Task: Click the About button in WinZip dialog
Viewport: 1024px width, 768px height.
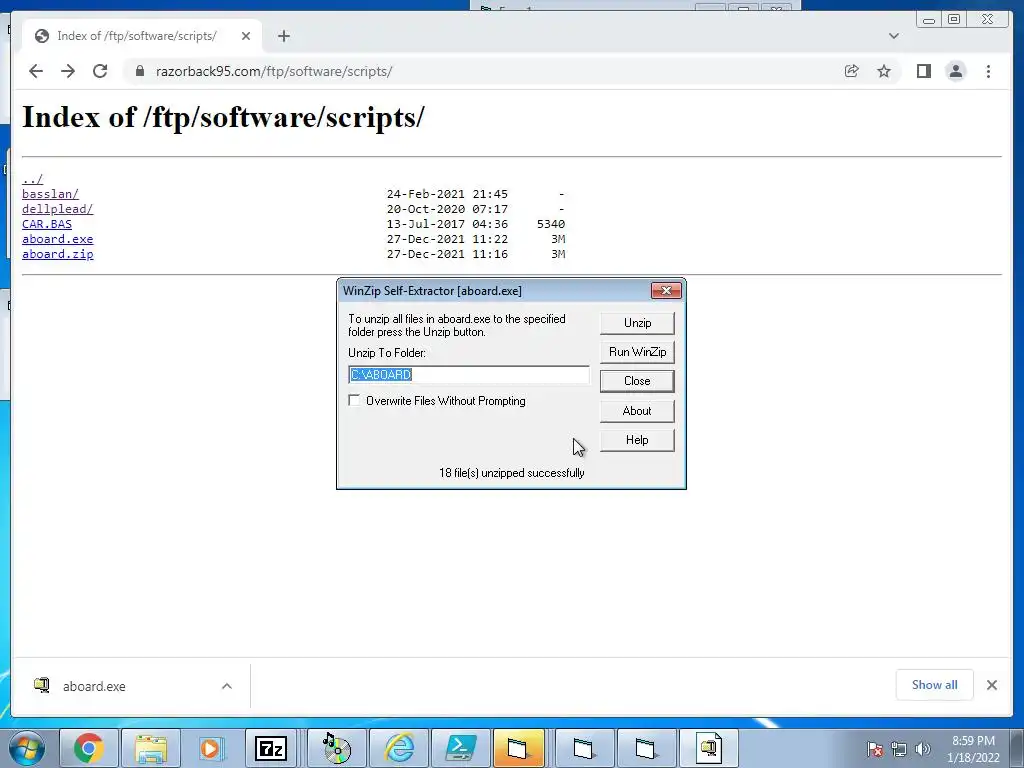Action: tap(637, 411)
